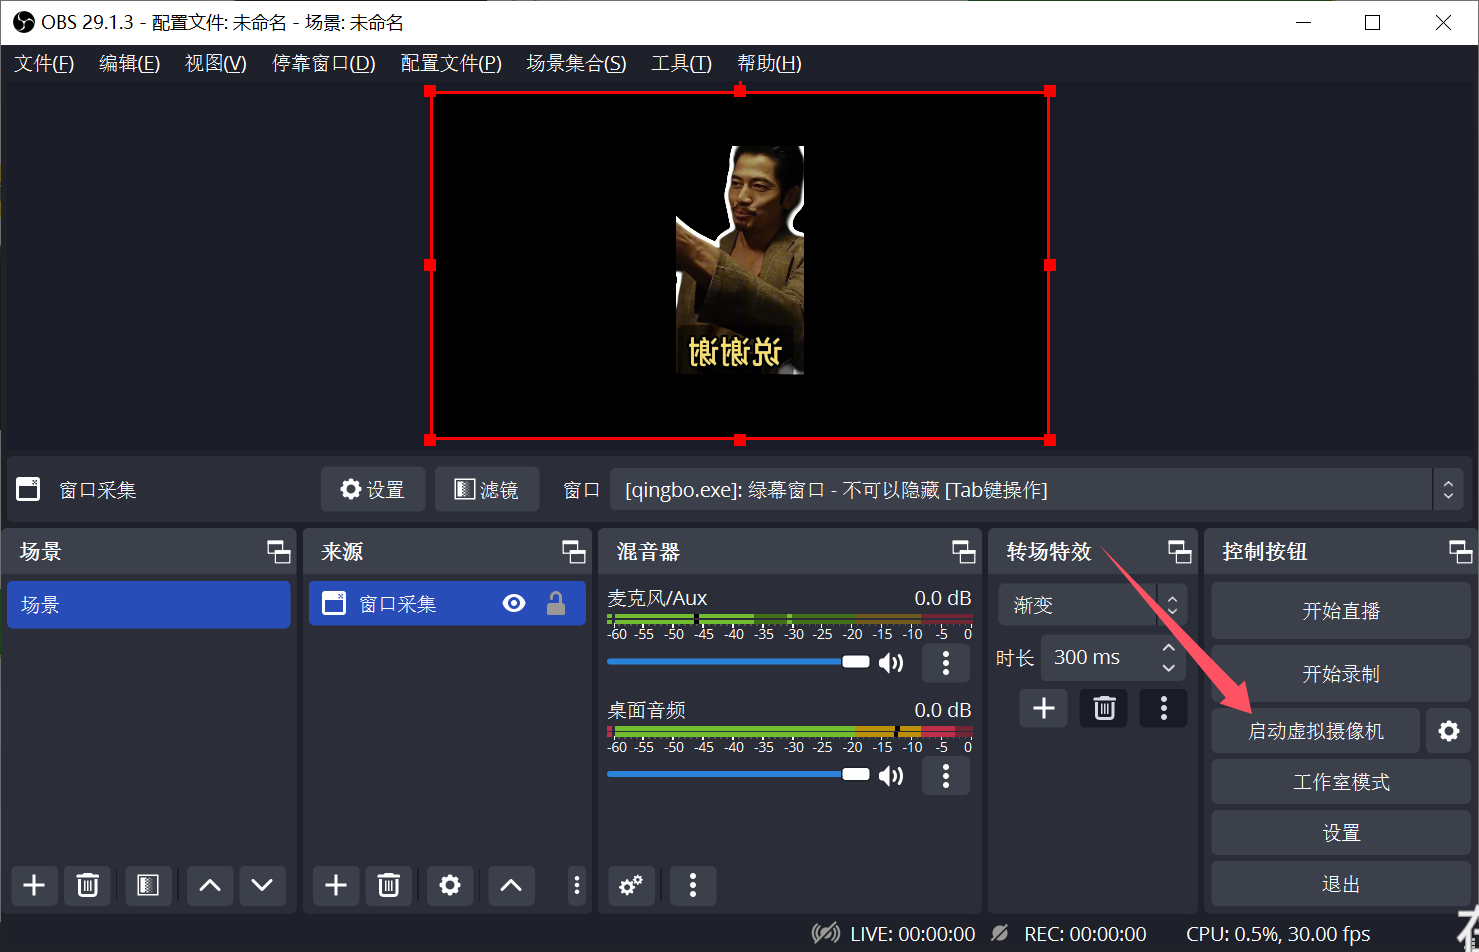Mute 麦克风/Aux speaker icon
This screenshot has width=1479, height=952.
tap(891, 663)
